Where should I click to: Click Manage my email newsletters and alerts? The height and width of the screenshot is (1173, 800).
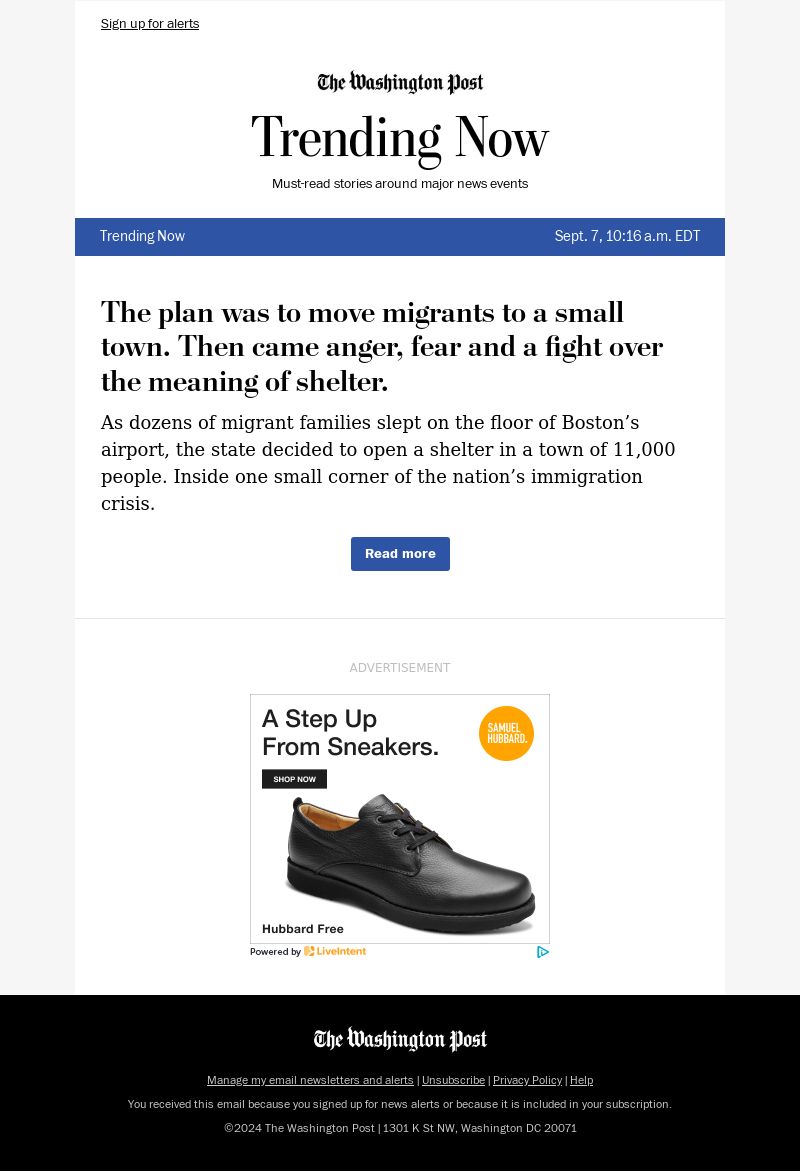(310, 1080)
